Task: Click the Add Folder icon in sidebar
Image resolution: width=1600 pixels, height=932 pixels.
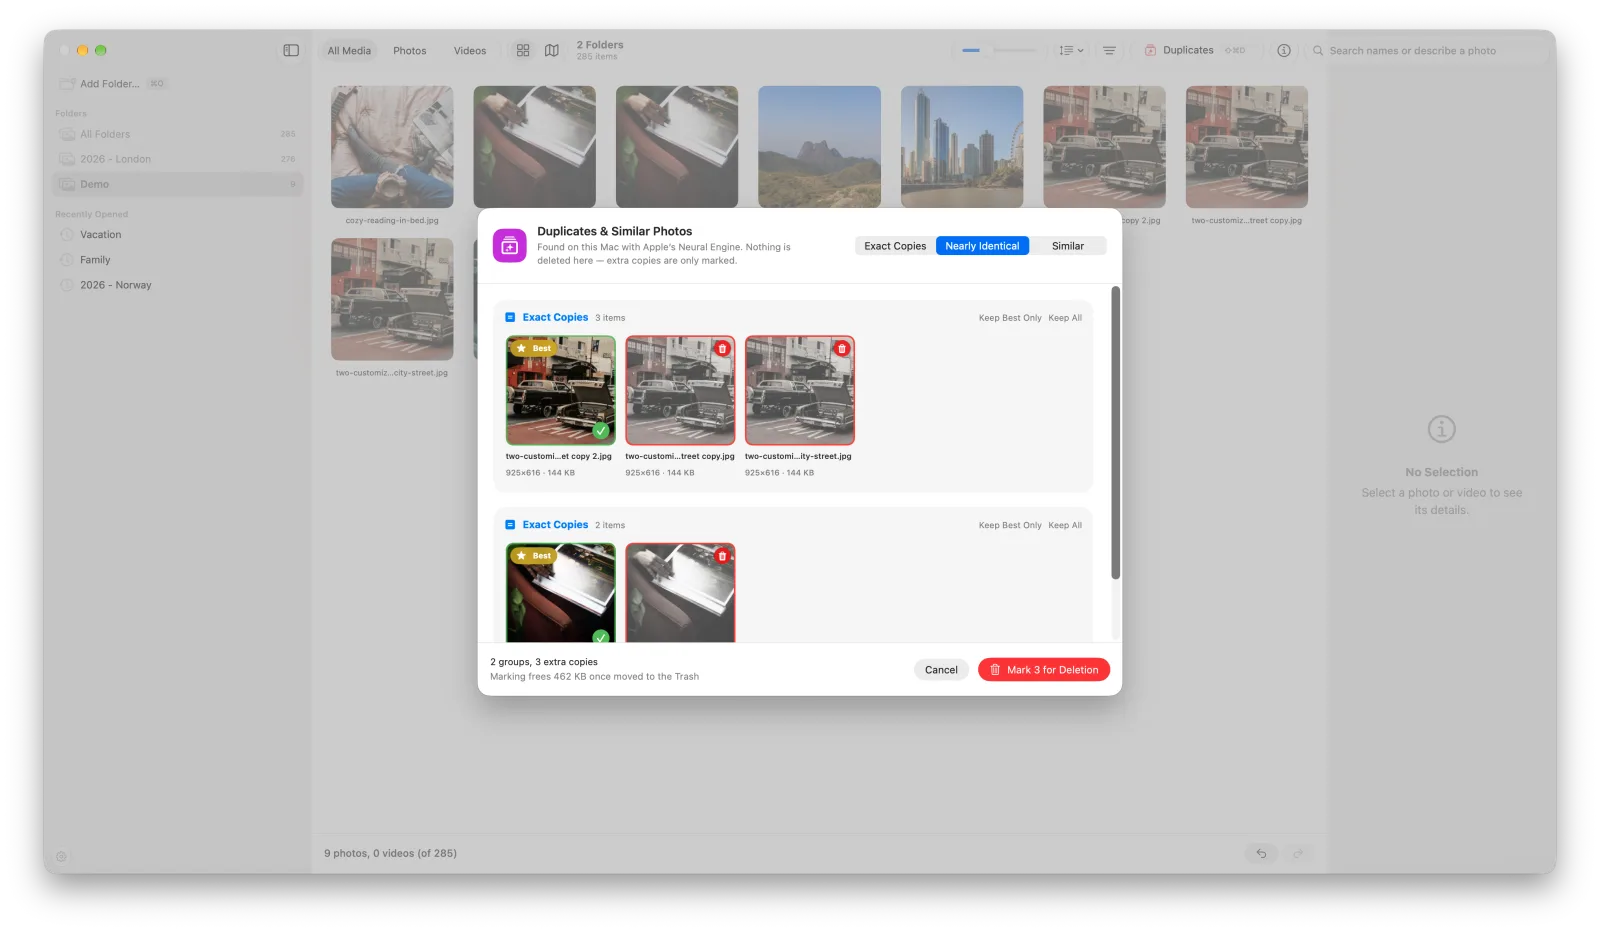Action: click(67, 84)
